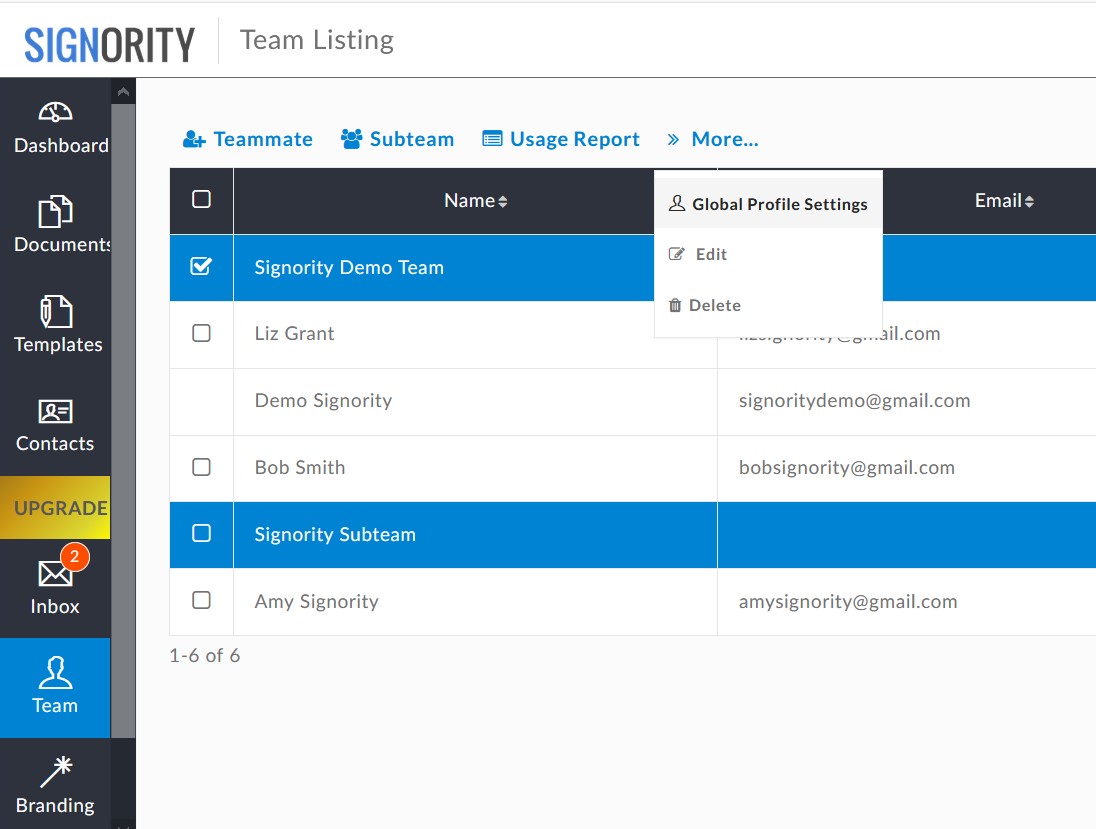The width and height of the screenshot is (1096, 829).
Task: Click the amysignority@gmail.com email cell
Action: coord(848,601)
